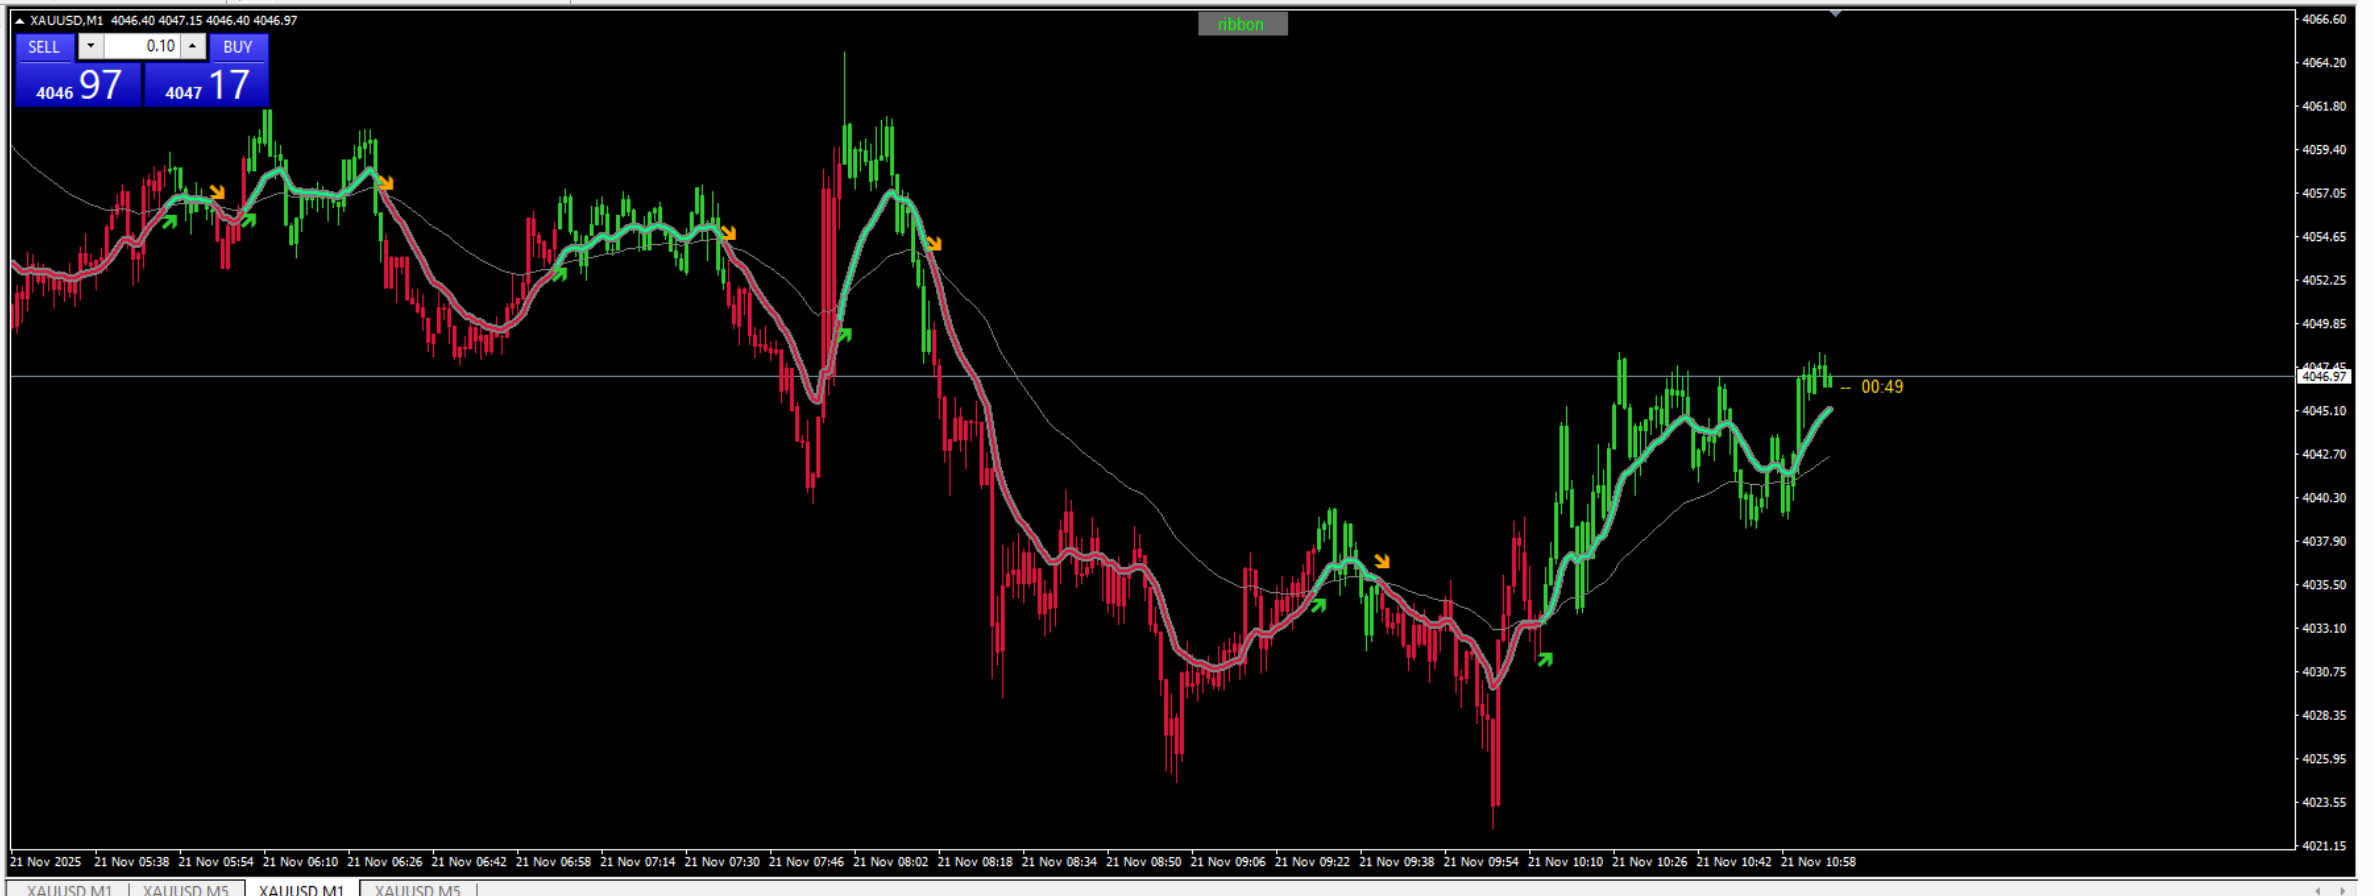This screenshot has width=2374, height=896.
Task: Click the 4066.60 price axis label
Action: point(2324,19)
